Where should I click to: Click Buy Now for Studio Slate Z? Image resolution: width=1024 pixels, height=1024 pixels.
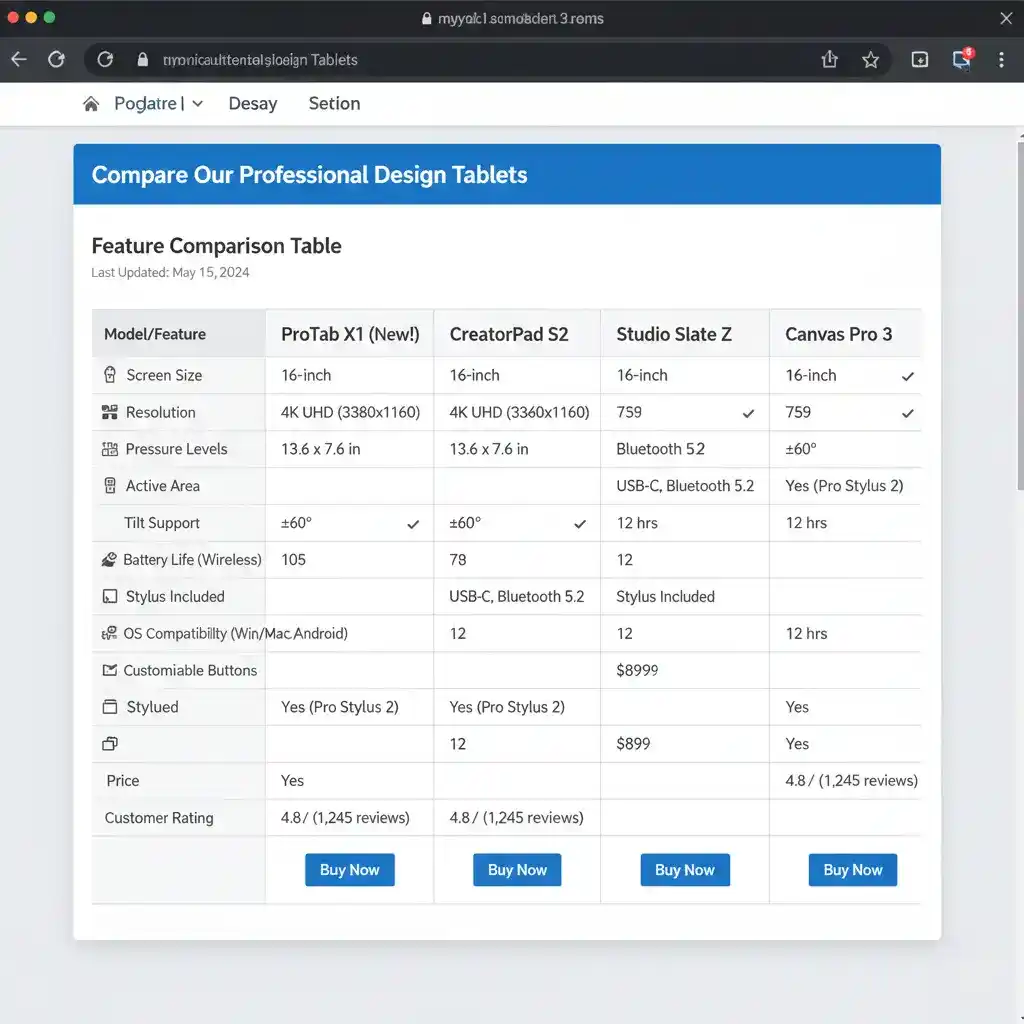pyautogui.click(x=684, y=870)
